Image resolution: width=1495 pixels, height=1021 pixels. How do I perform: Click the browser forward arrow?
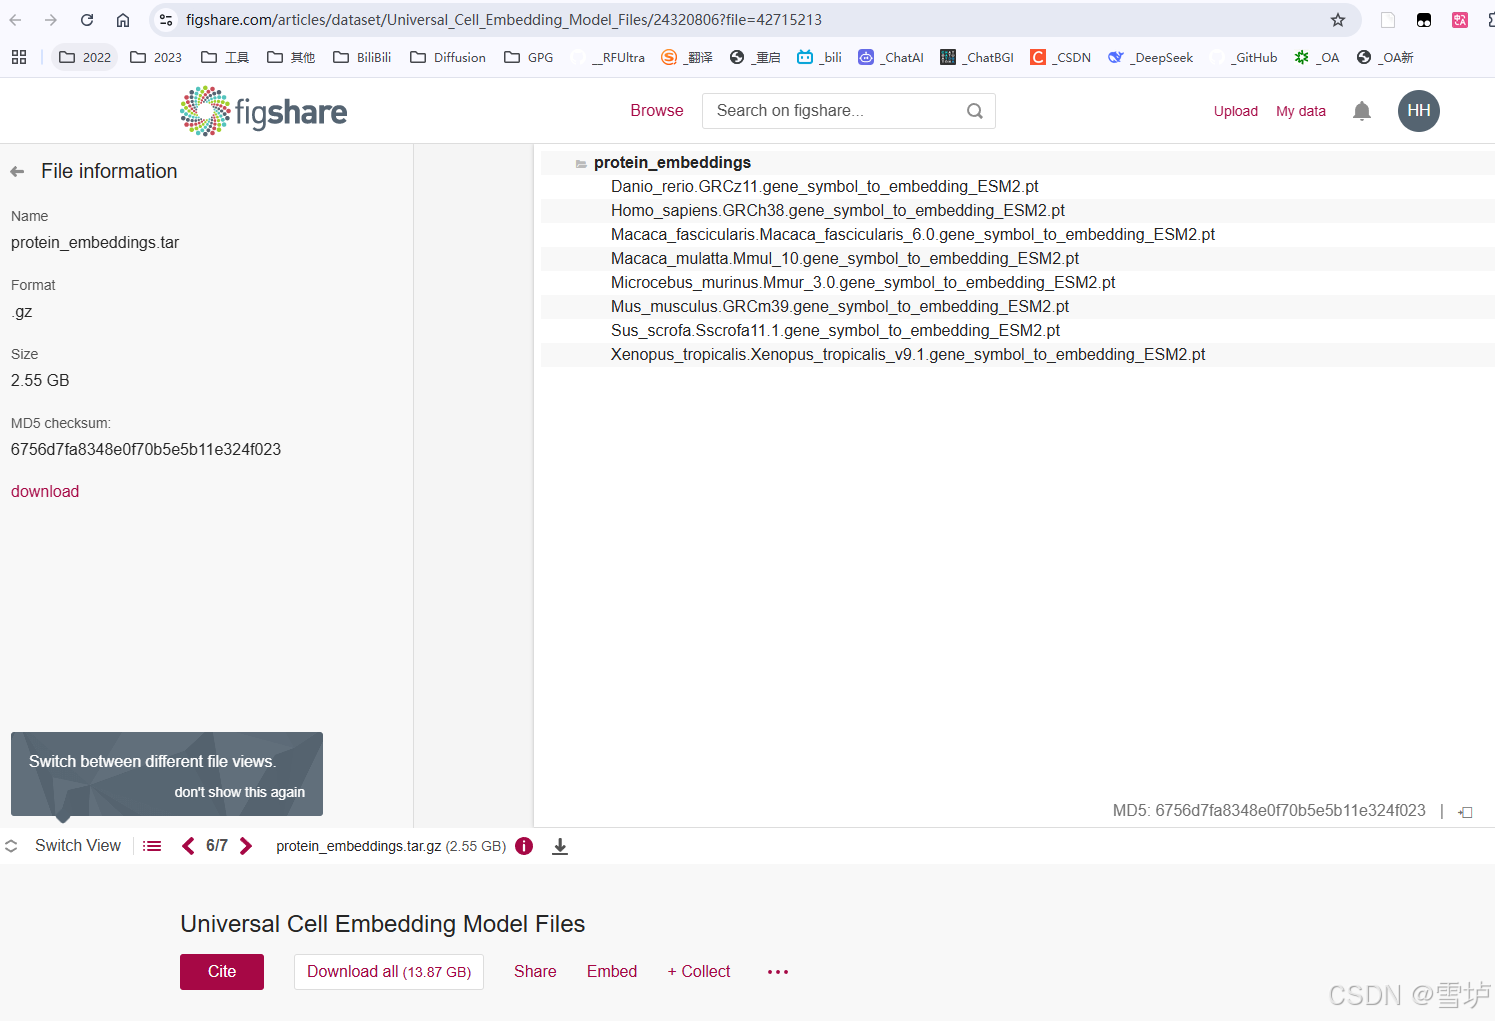click(x=51, y=20)
